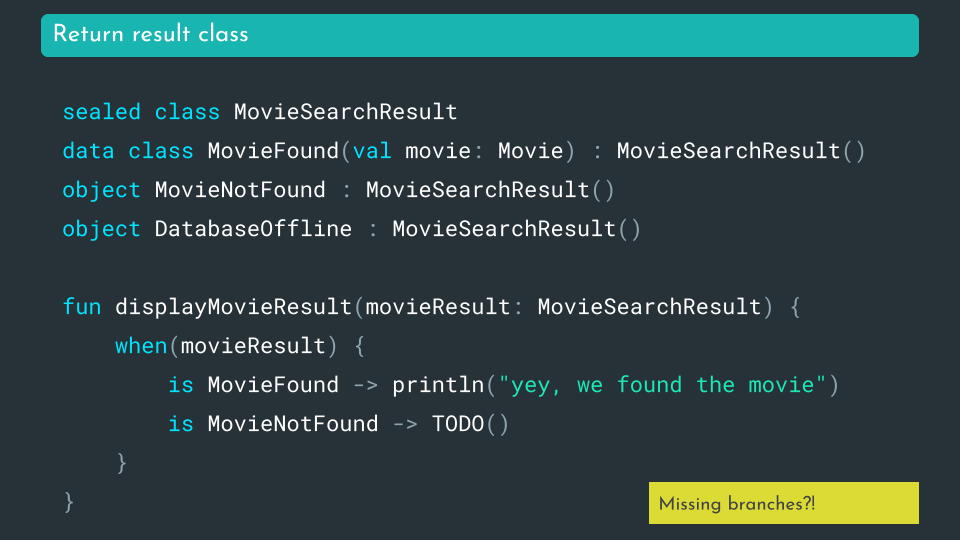Click the final closing brace of the function
This screenshot has width=960, height=540.
coord(69,501)
